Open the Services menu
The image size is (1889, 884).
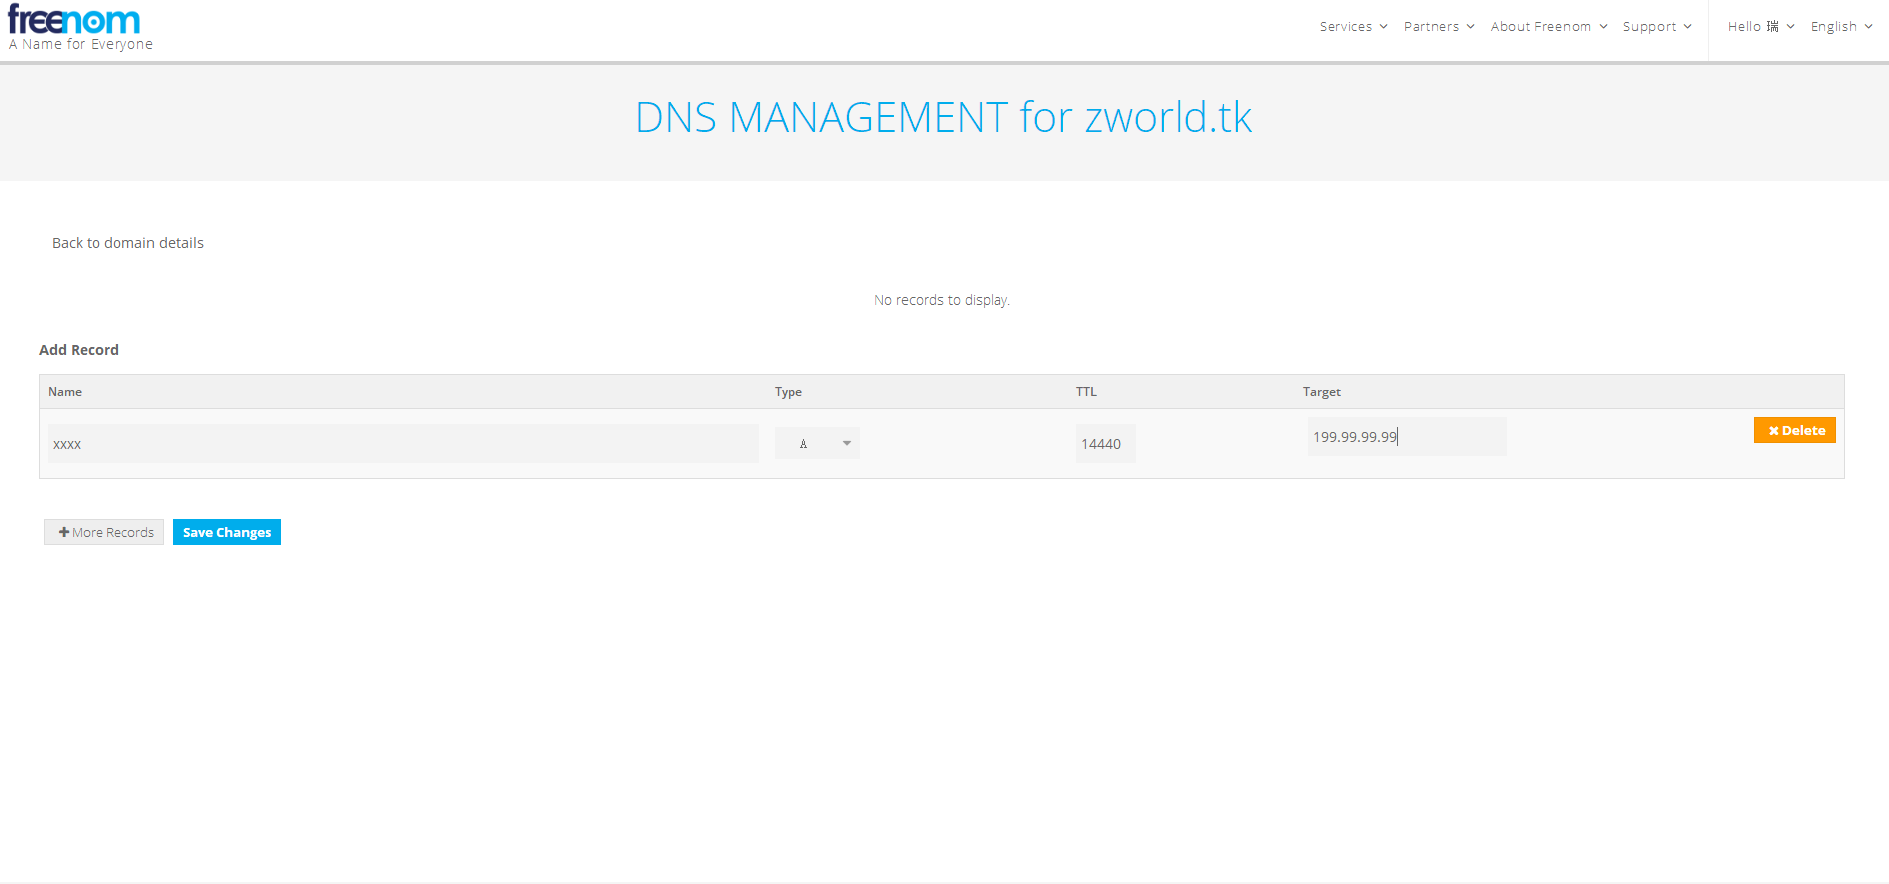pos(1353,27)
